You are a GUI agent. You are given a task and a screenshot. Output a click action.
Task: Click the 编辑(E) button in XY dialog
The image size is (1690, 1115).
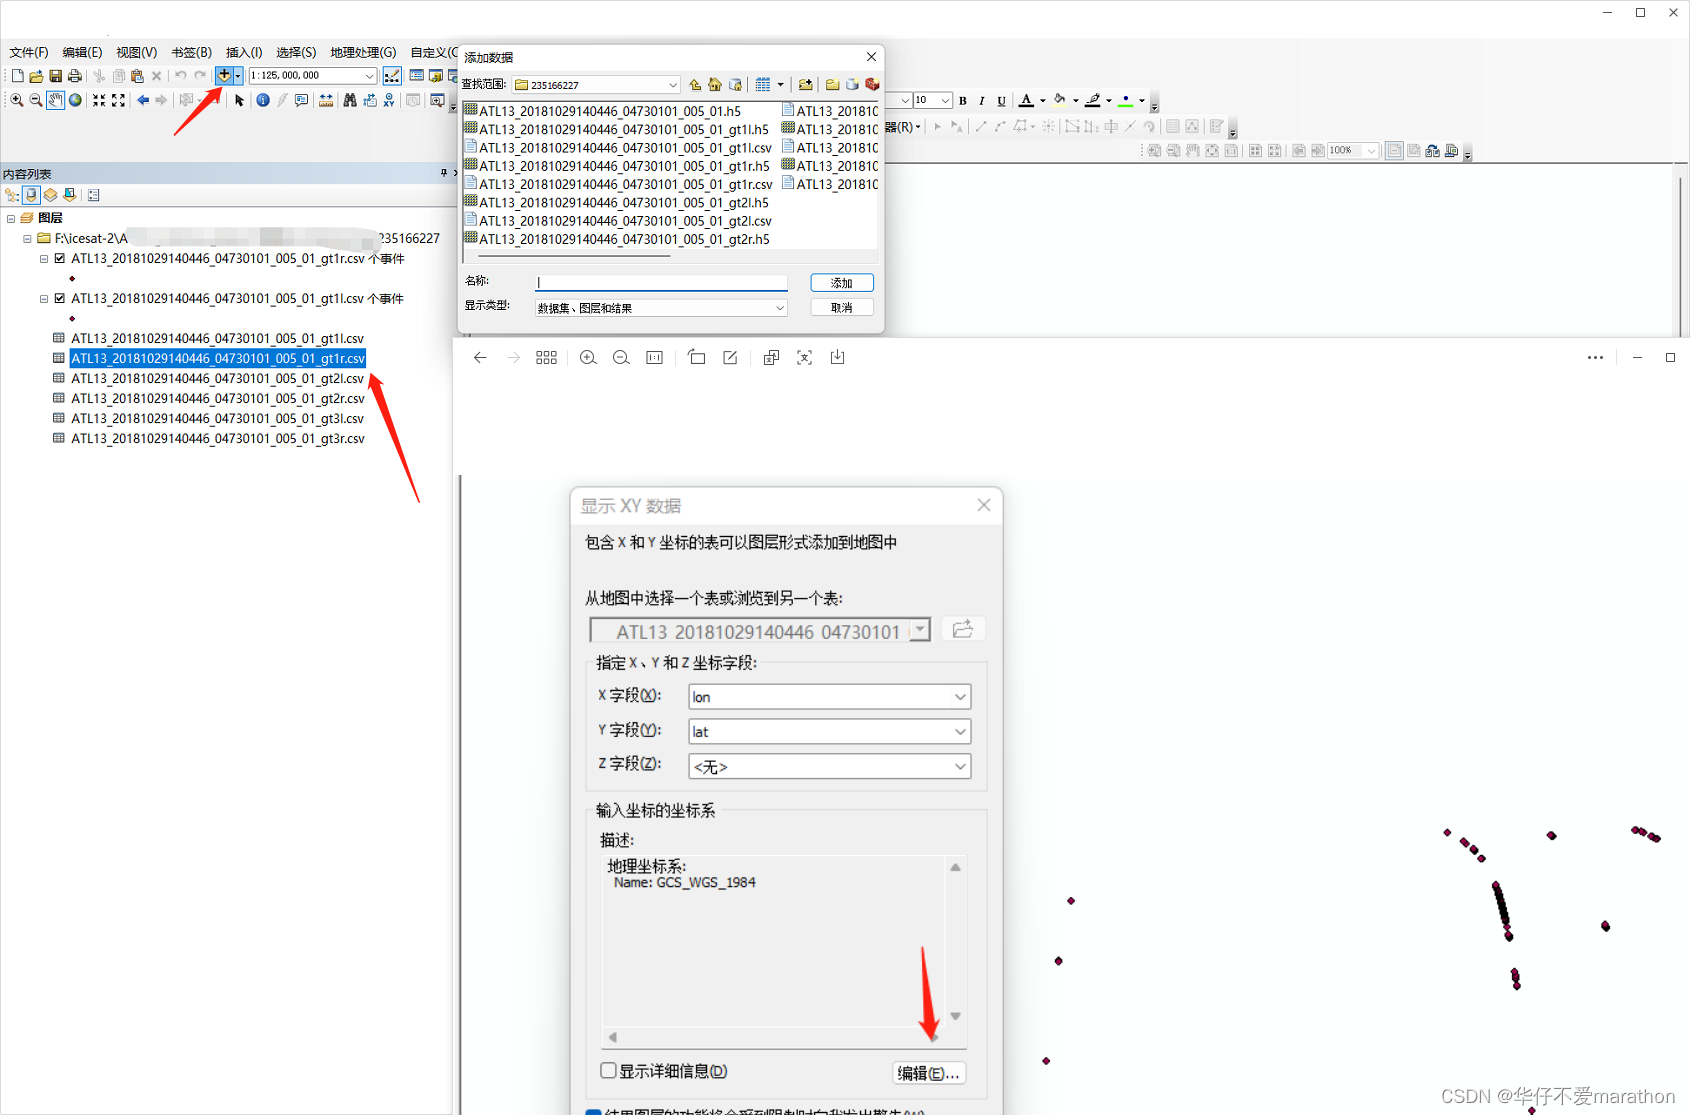[x=928, y=1072]
